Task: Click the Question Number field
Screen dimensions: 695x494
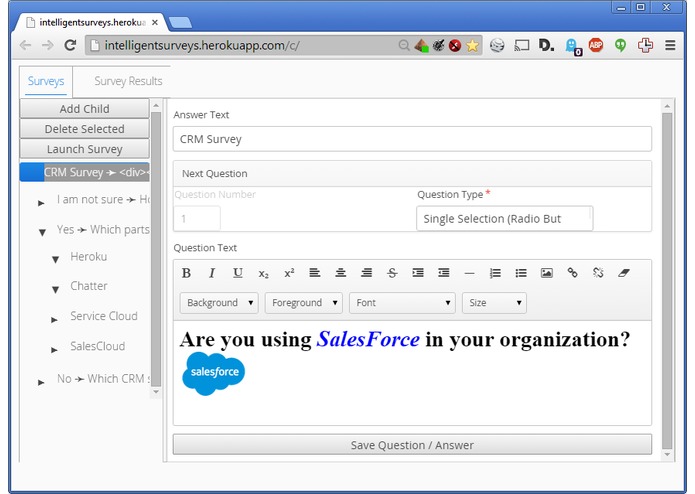Action: click(x=197, y=218)
